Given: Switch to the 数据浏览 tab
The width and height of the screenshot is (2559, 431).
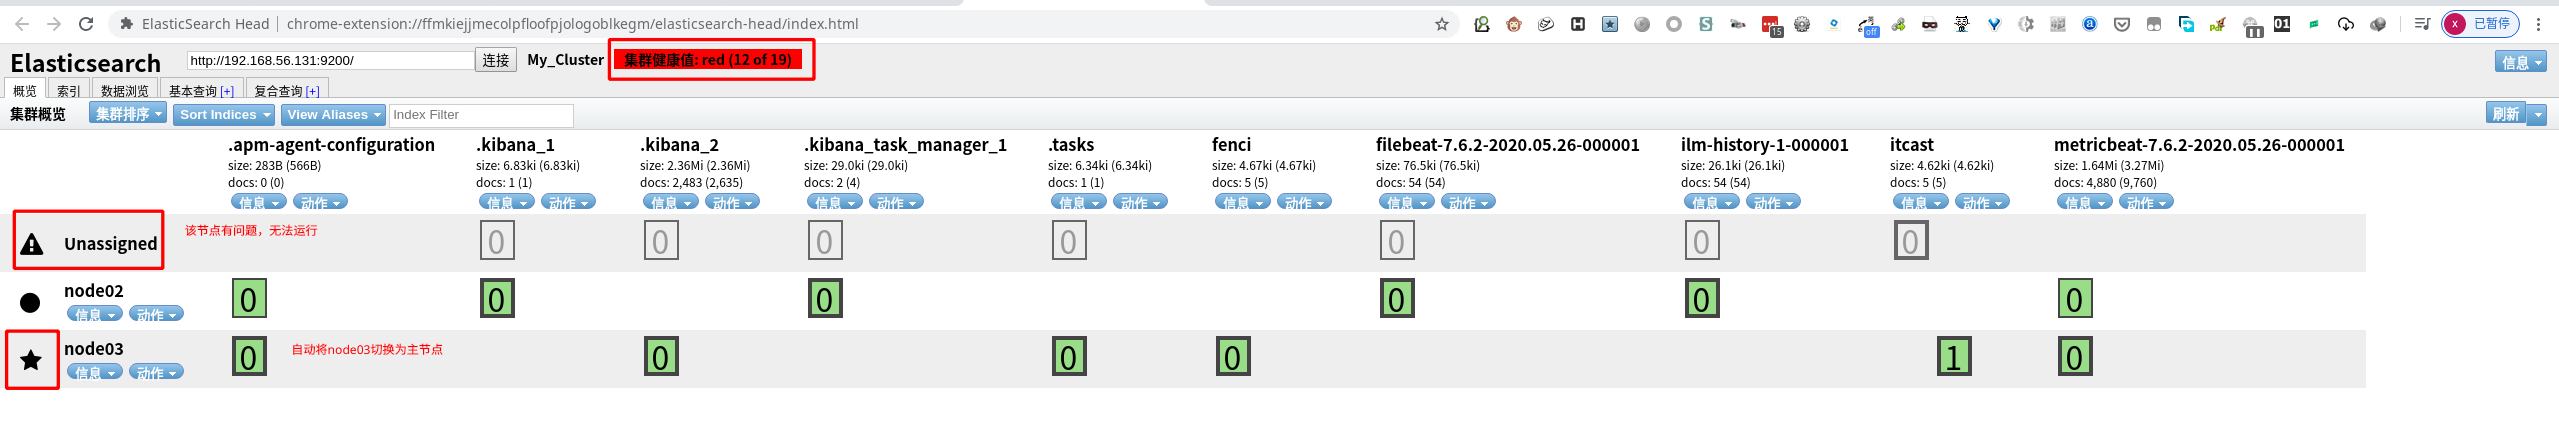Looking at the screenshot, I should [124, 90].
